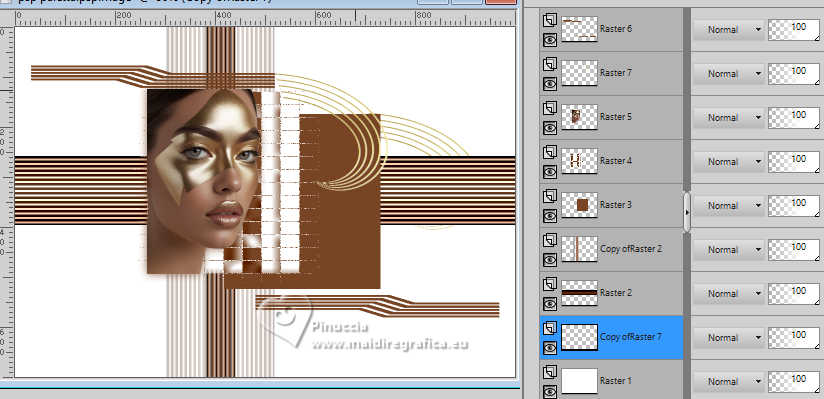Click layer type icon for Raster 2
This screenshot has width=824, height=399.
tap(550, 284)
